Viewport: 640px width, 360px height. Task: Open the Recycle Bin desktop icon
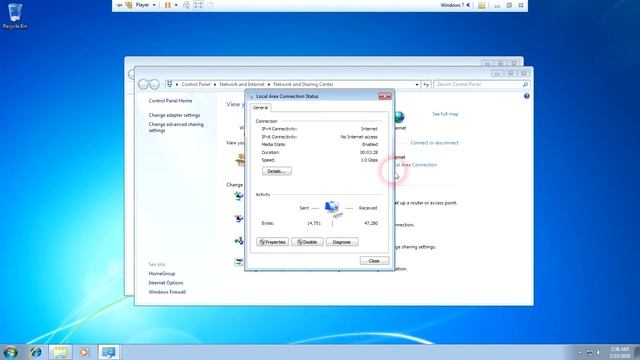[15, 16]
